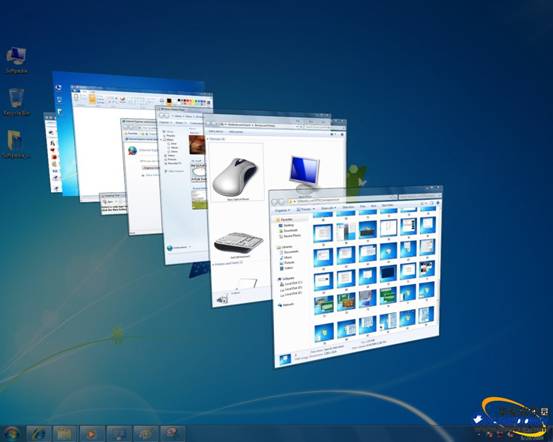Launch Windows Media Player from taskbar
Screen dimensions: 553x442
pyautogui.click(x=92, y=434)
